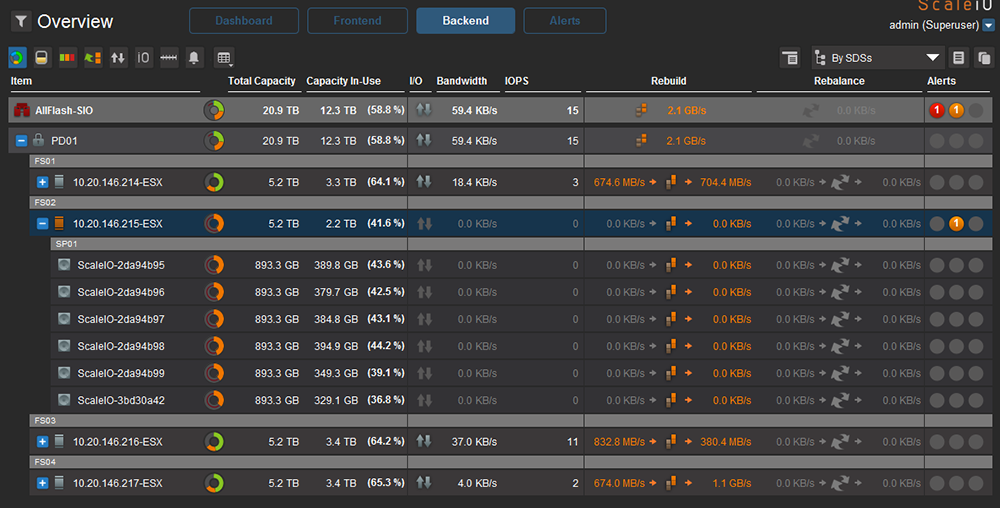
Task: Click the red critical alert badge on AllFlash-SIO
Action: pyautogui.click(x=937, y=110)
